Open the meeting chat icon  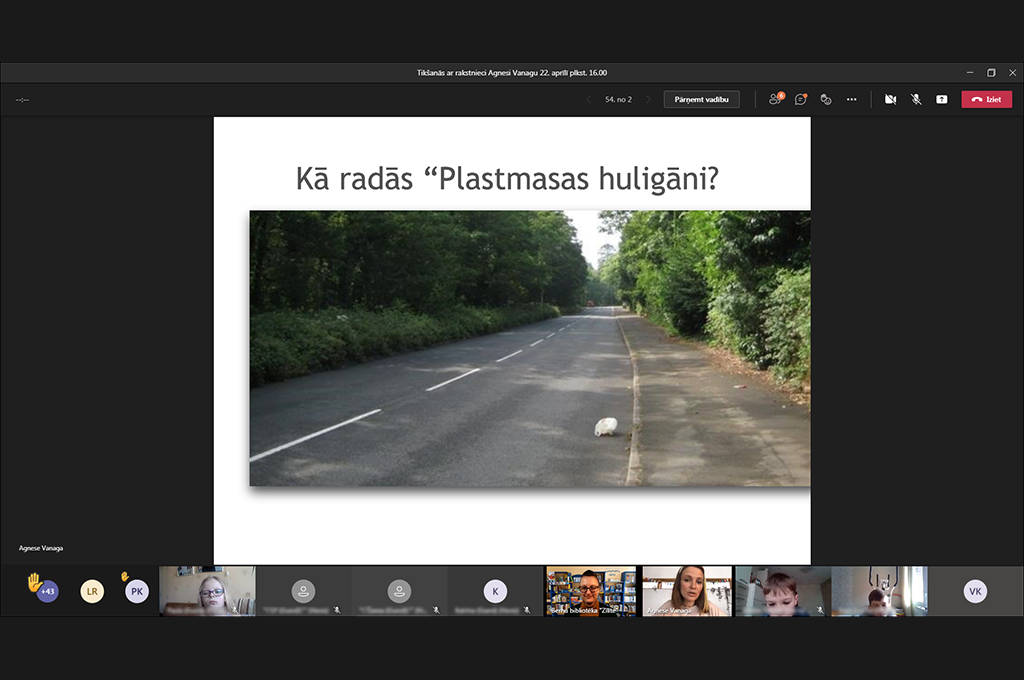coord(801,99)
